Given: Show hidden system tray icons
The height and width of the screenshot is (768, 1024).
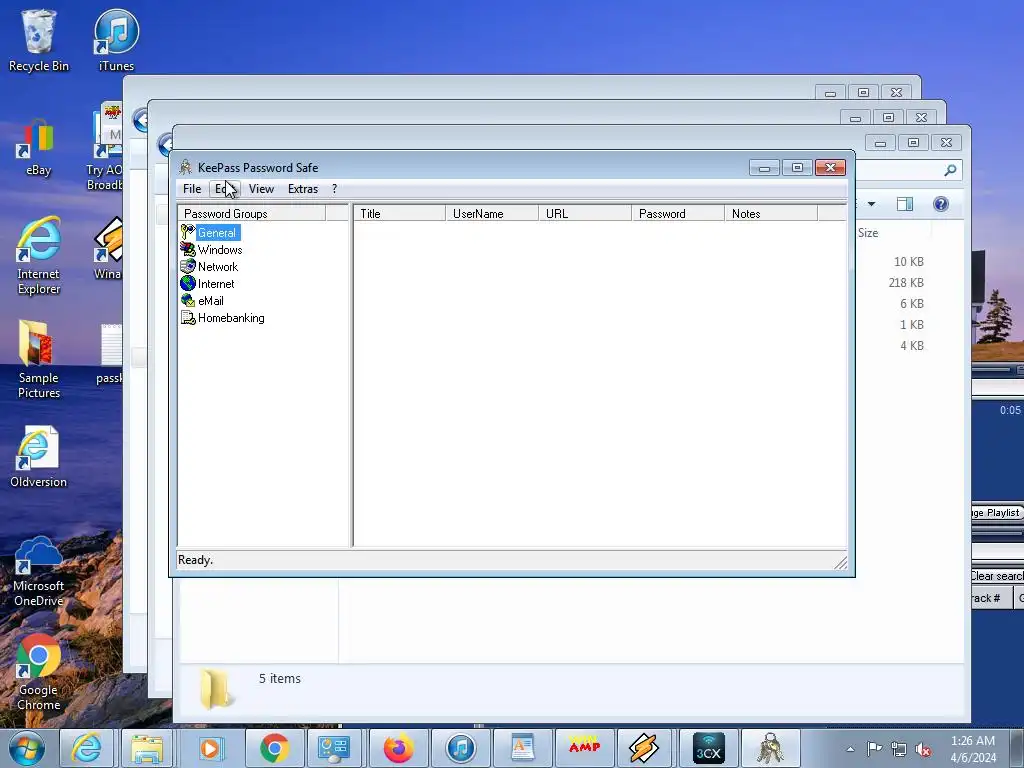Looking at the screenshot, I should (850, 749).
